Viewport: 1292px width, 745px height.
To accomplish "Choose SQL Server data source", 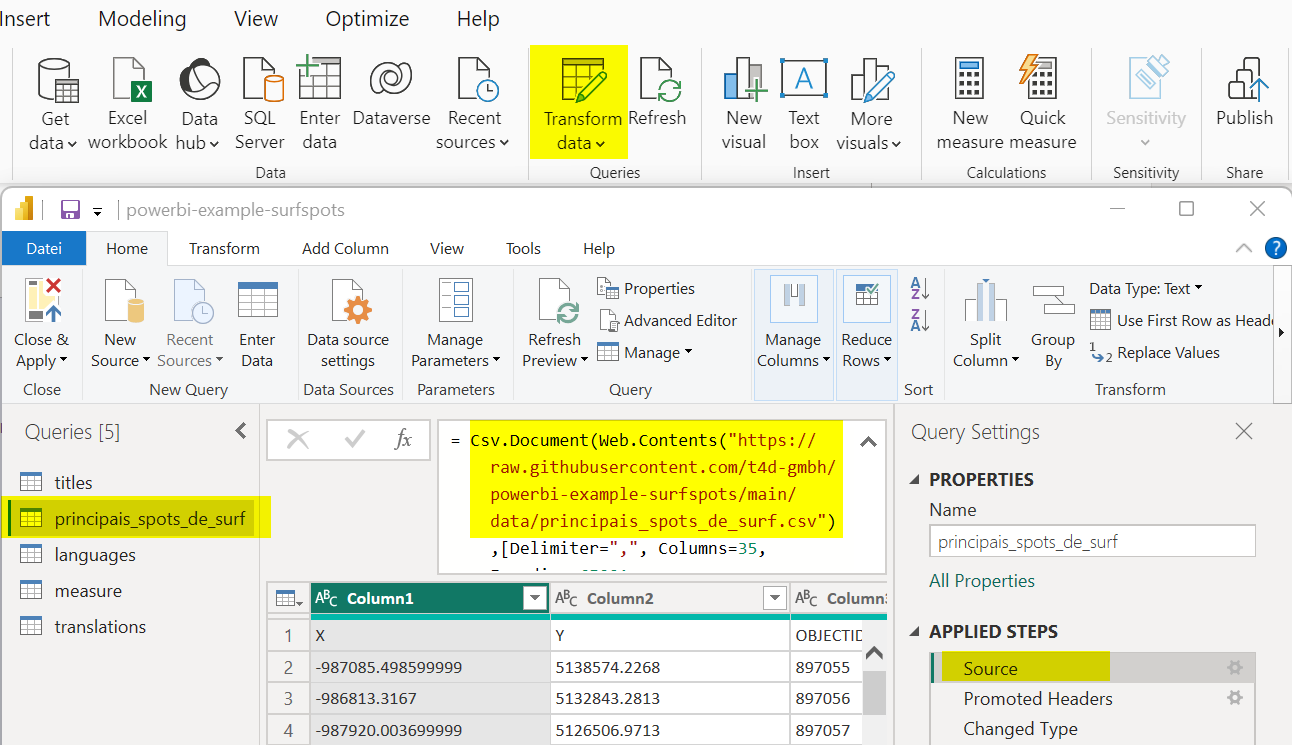I will 260,105.
